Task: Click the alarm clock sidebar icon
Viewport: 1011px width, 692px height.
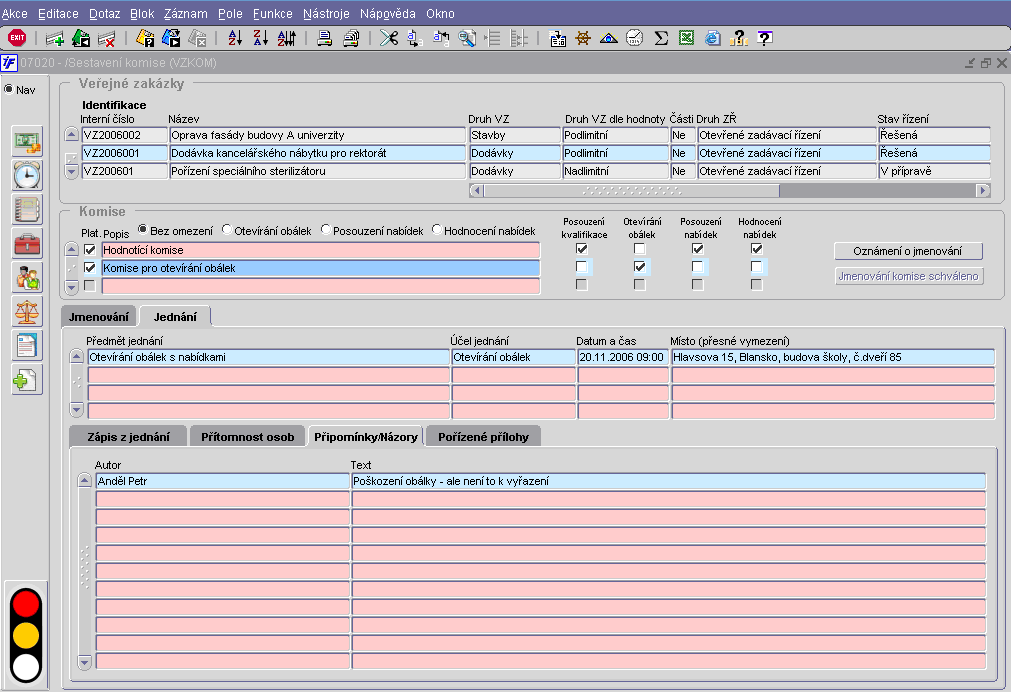Action: click(27, 175)
